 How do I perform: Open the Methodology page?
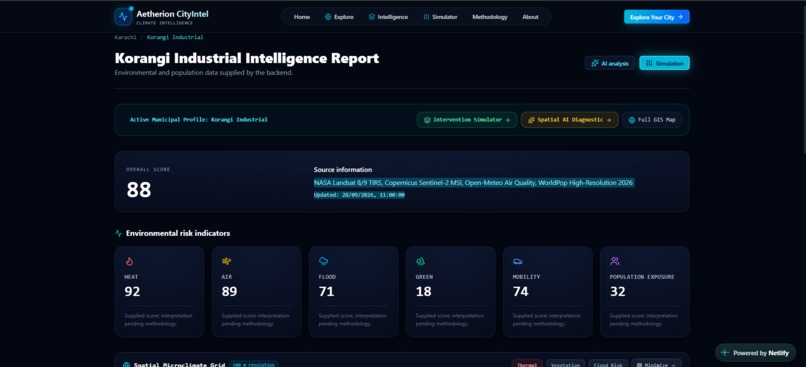490,17
